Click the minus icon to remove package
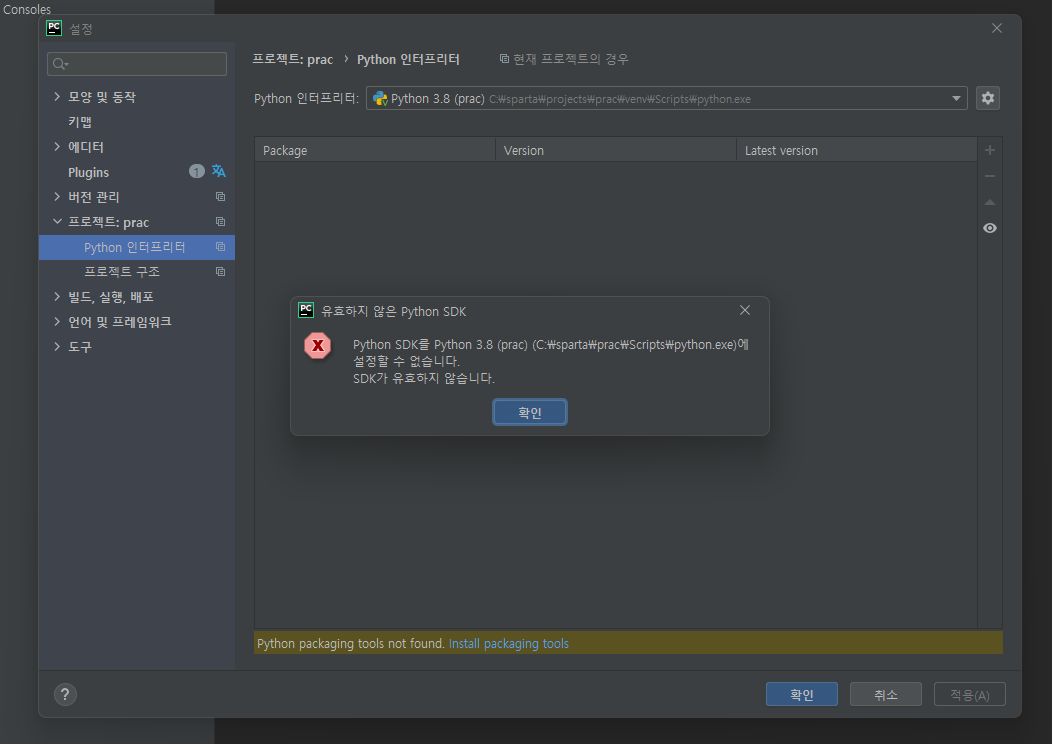The image size is (1052, 744). click(x=990, y=176)
